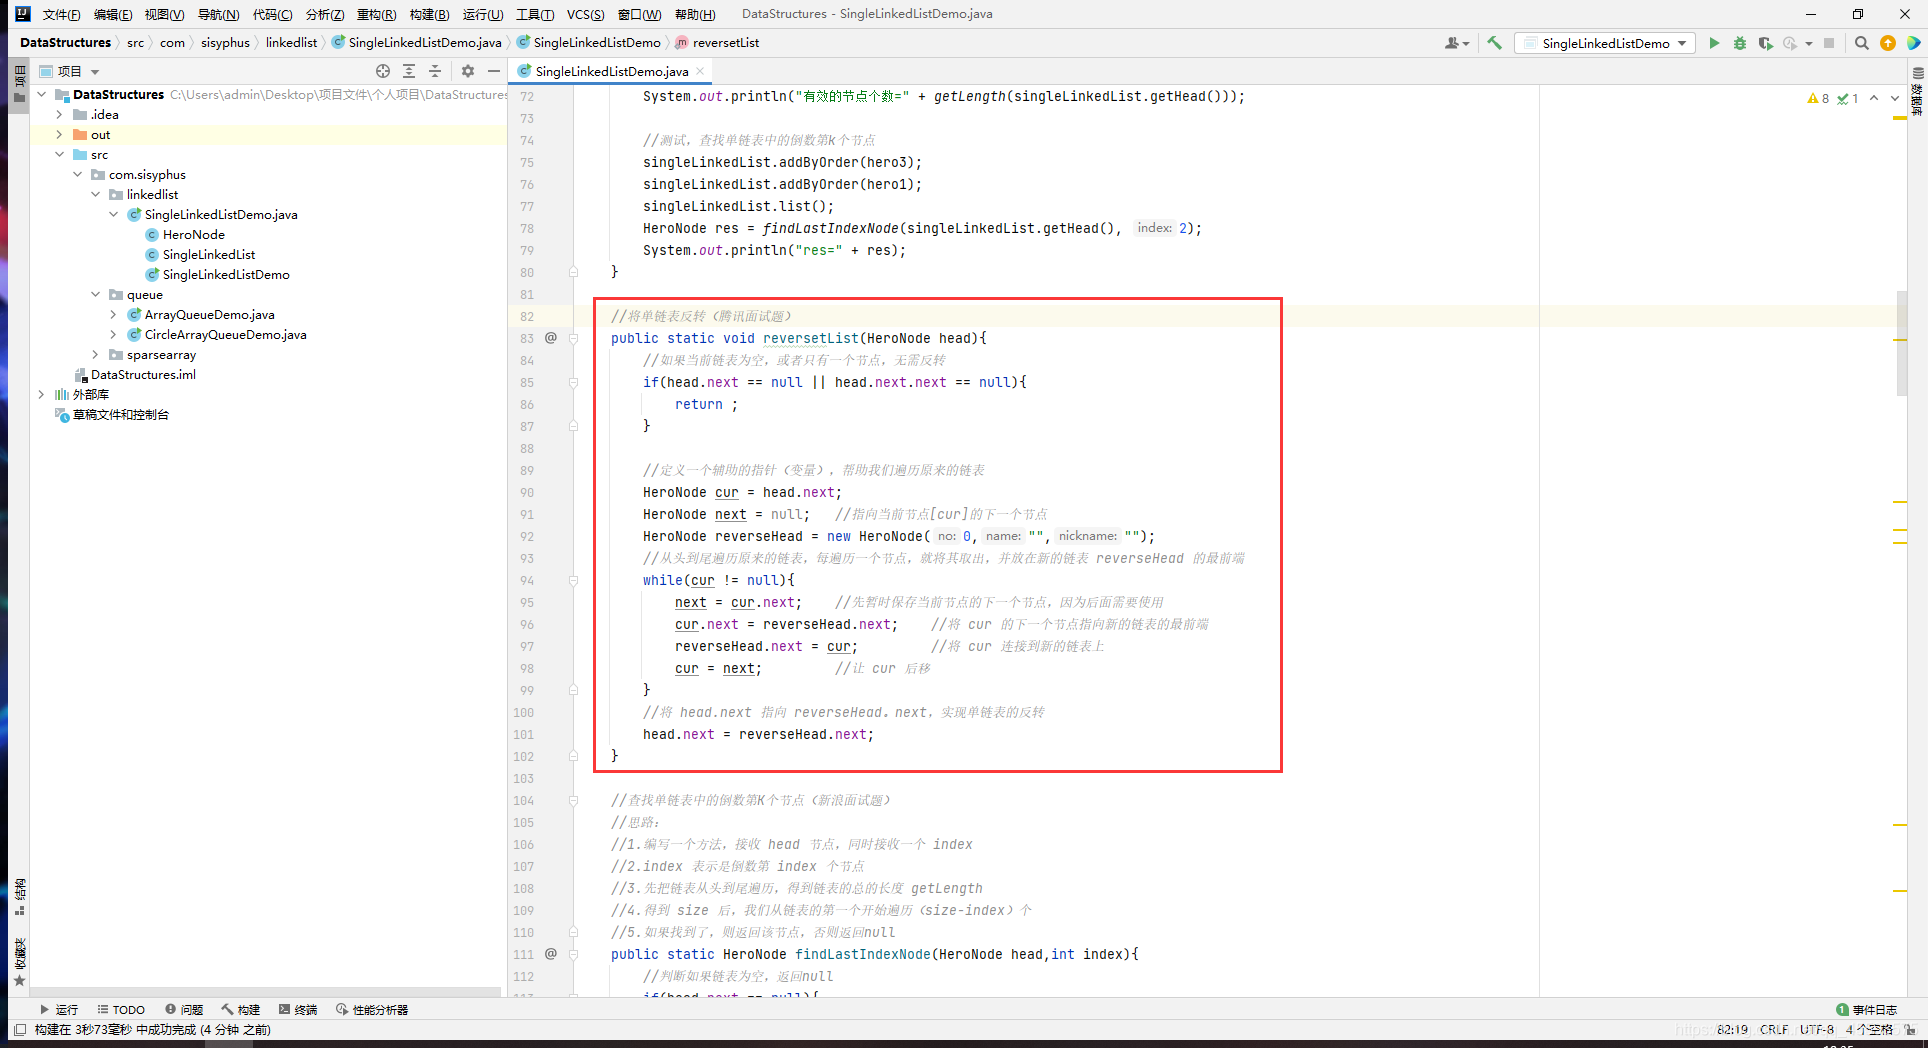
Task: Open the colorful plugin icon at the far right of the toolbar
Action: (1913, 43)
